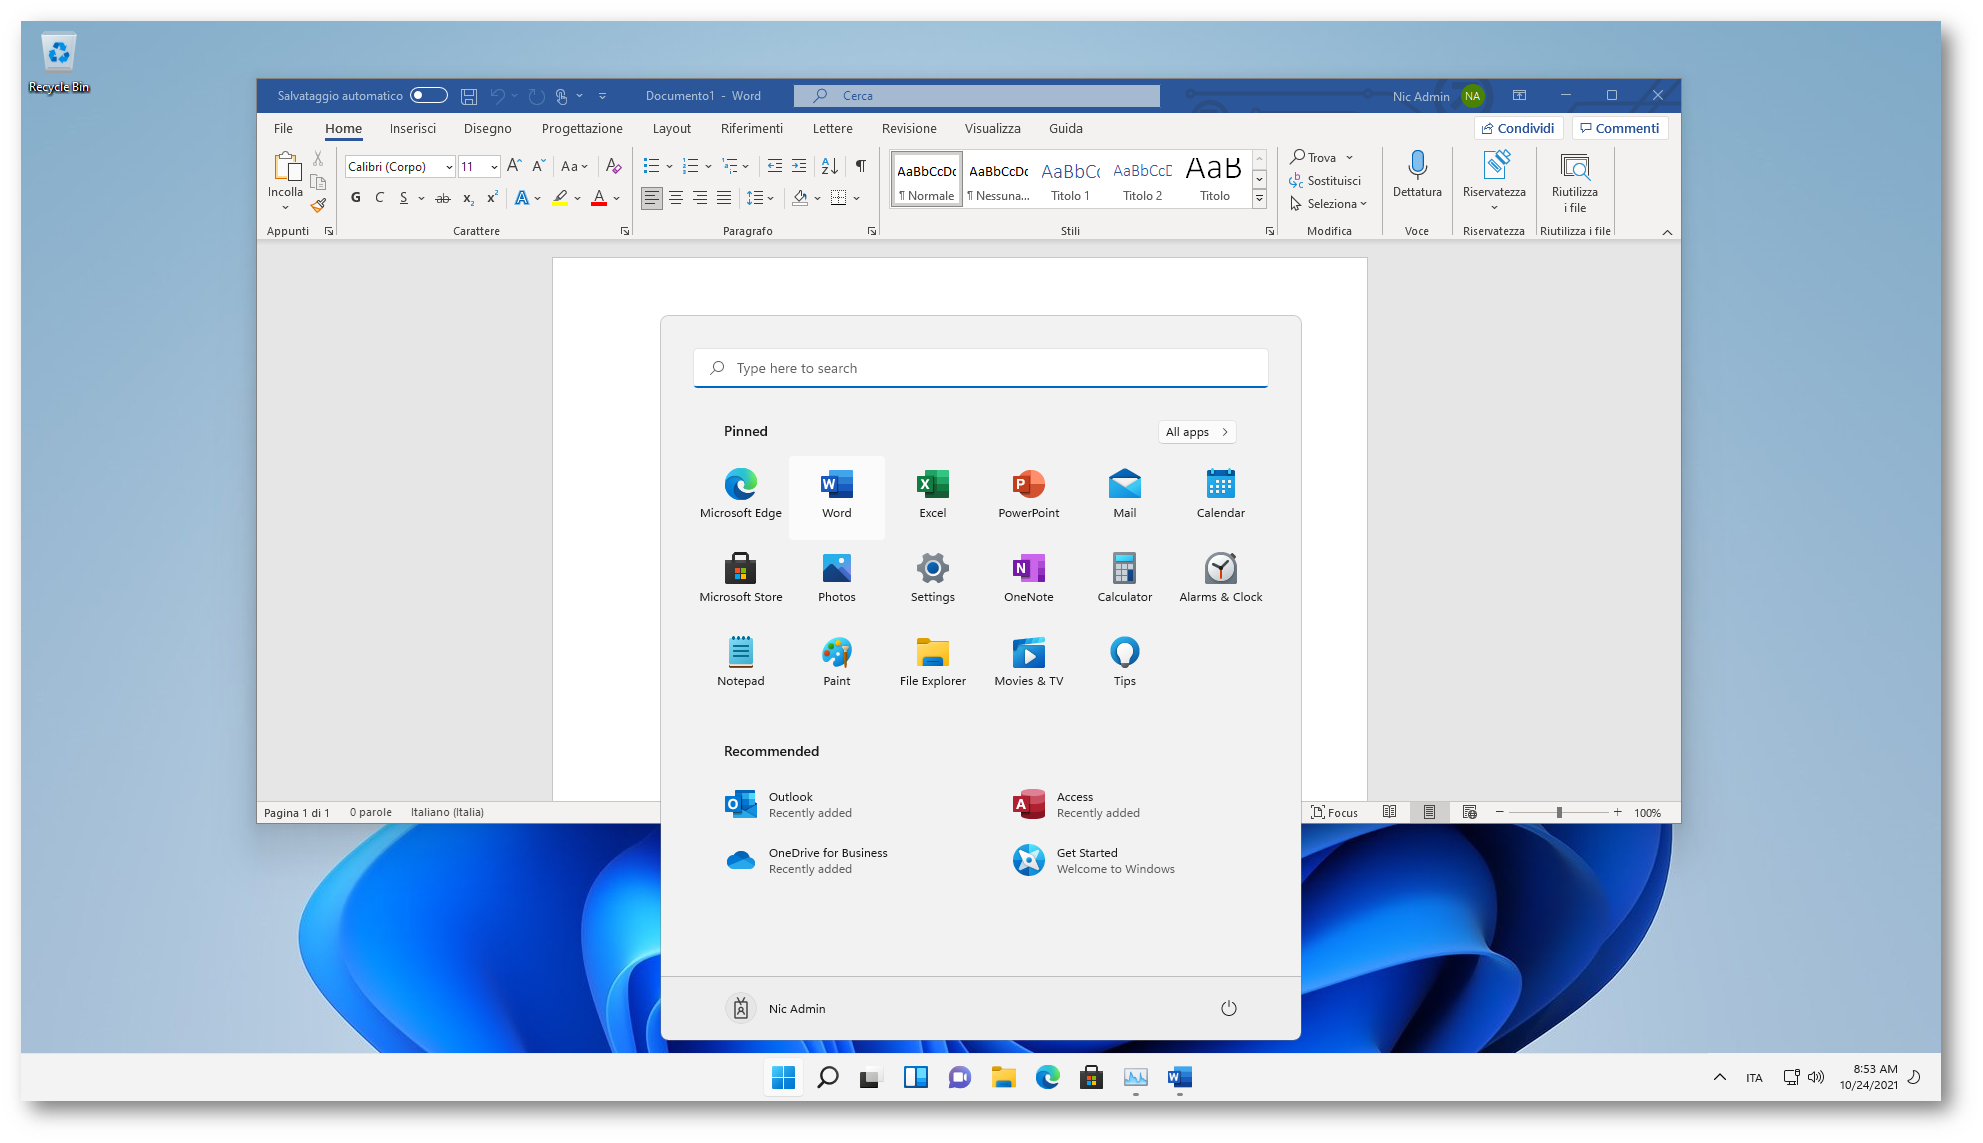Click the Condividi share button

[x=1517, y=128]
